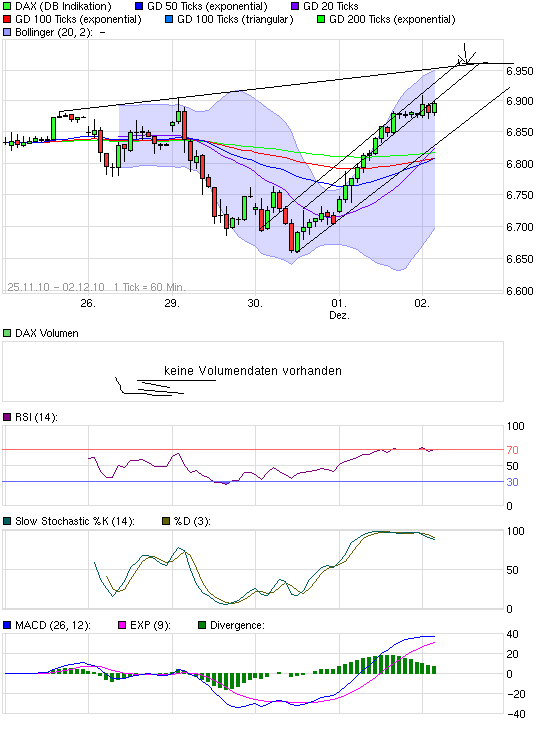Click the 'GD 50 Ticks (exponential)' label
This screenshot has height=748, width=545.
pos(207,6)
